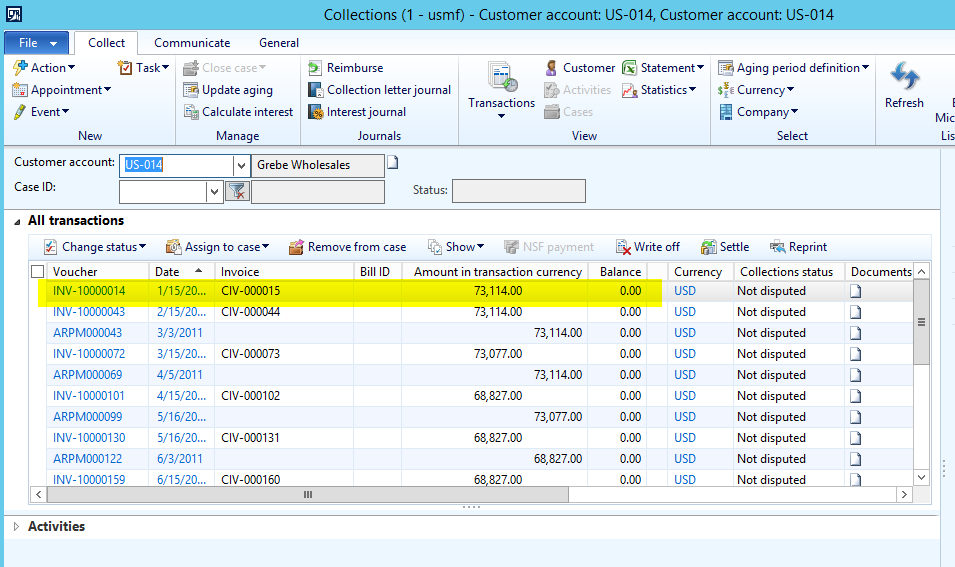Open the Customer account dropdown arrow

point(241,165)
